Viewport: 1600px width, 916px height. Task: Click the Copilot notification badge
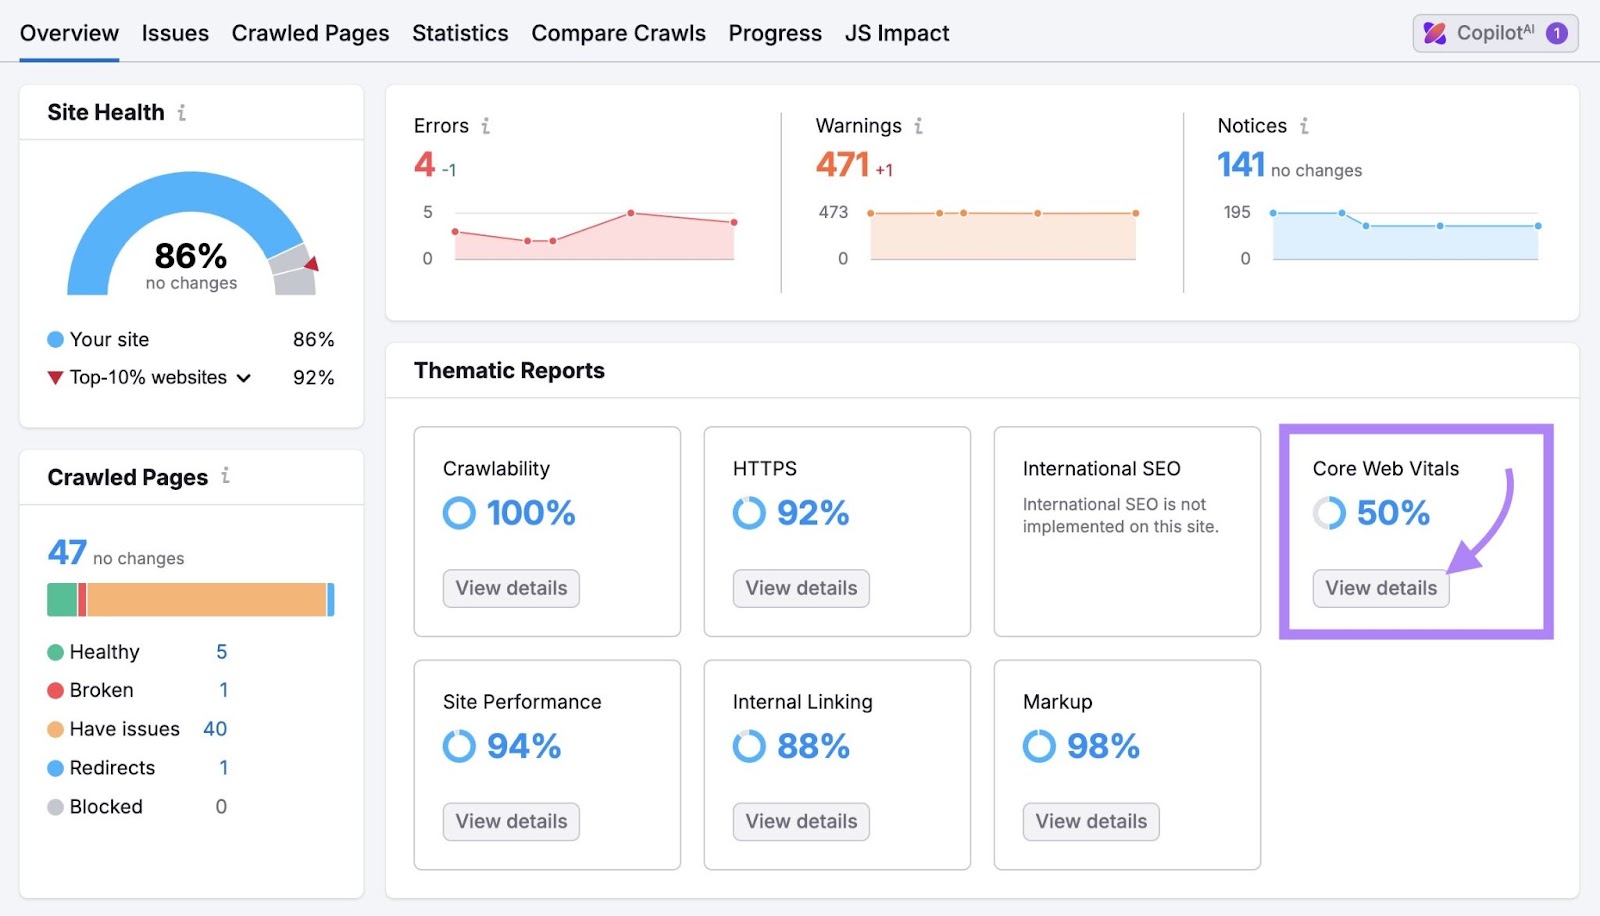(1557, 32)
